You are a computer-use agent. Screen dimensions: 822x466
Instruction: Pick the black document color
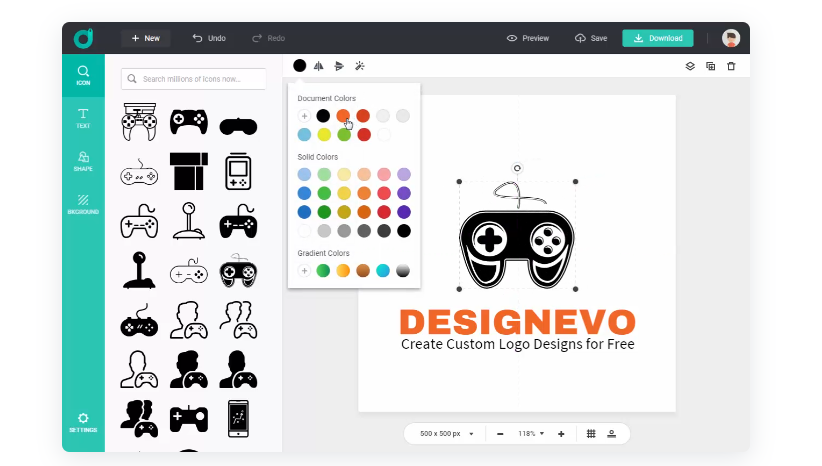click(323, 116)
